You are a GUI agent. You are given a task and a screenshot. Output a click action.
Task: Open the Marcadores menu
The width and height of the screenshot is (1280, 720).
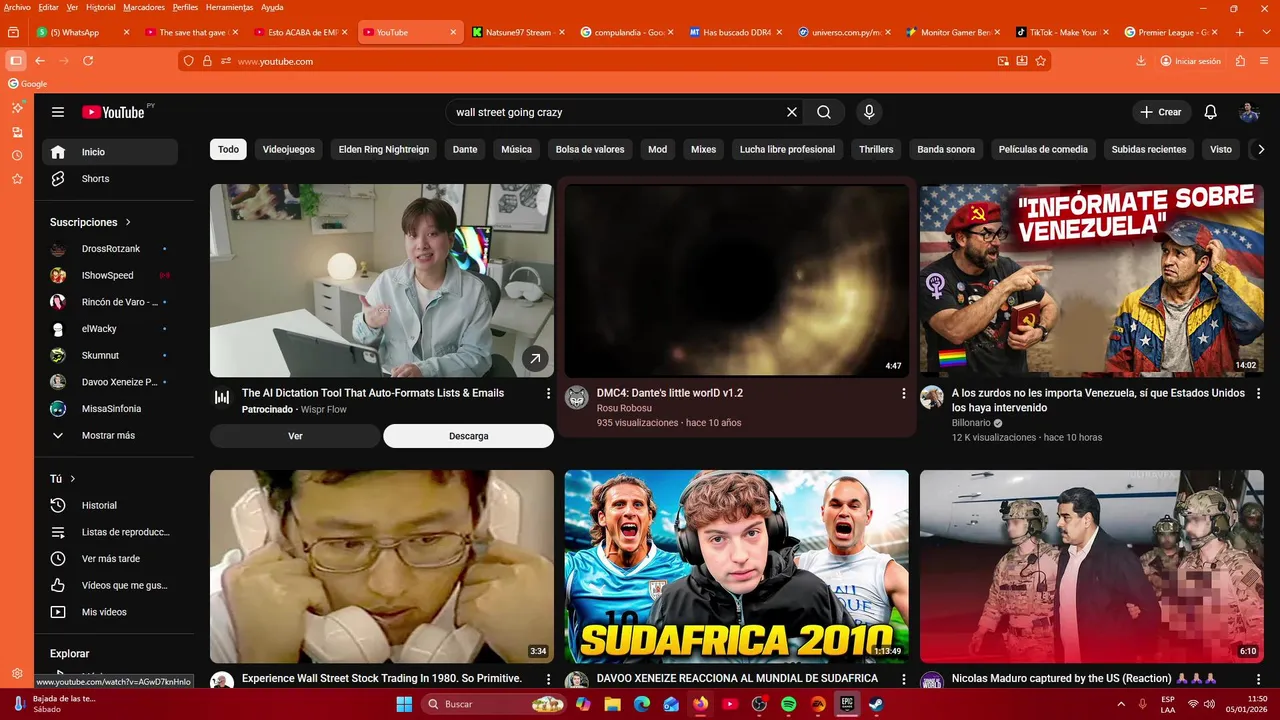click(x=144, y=7)
